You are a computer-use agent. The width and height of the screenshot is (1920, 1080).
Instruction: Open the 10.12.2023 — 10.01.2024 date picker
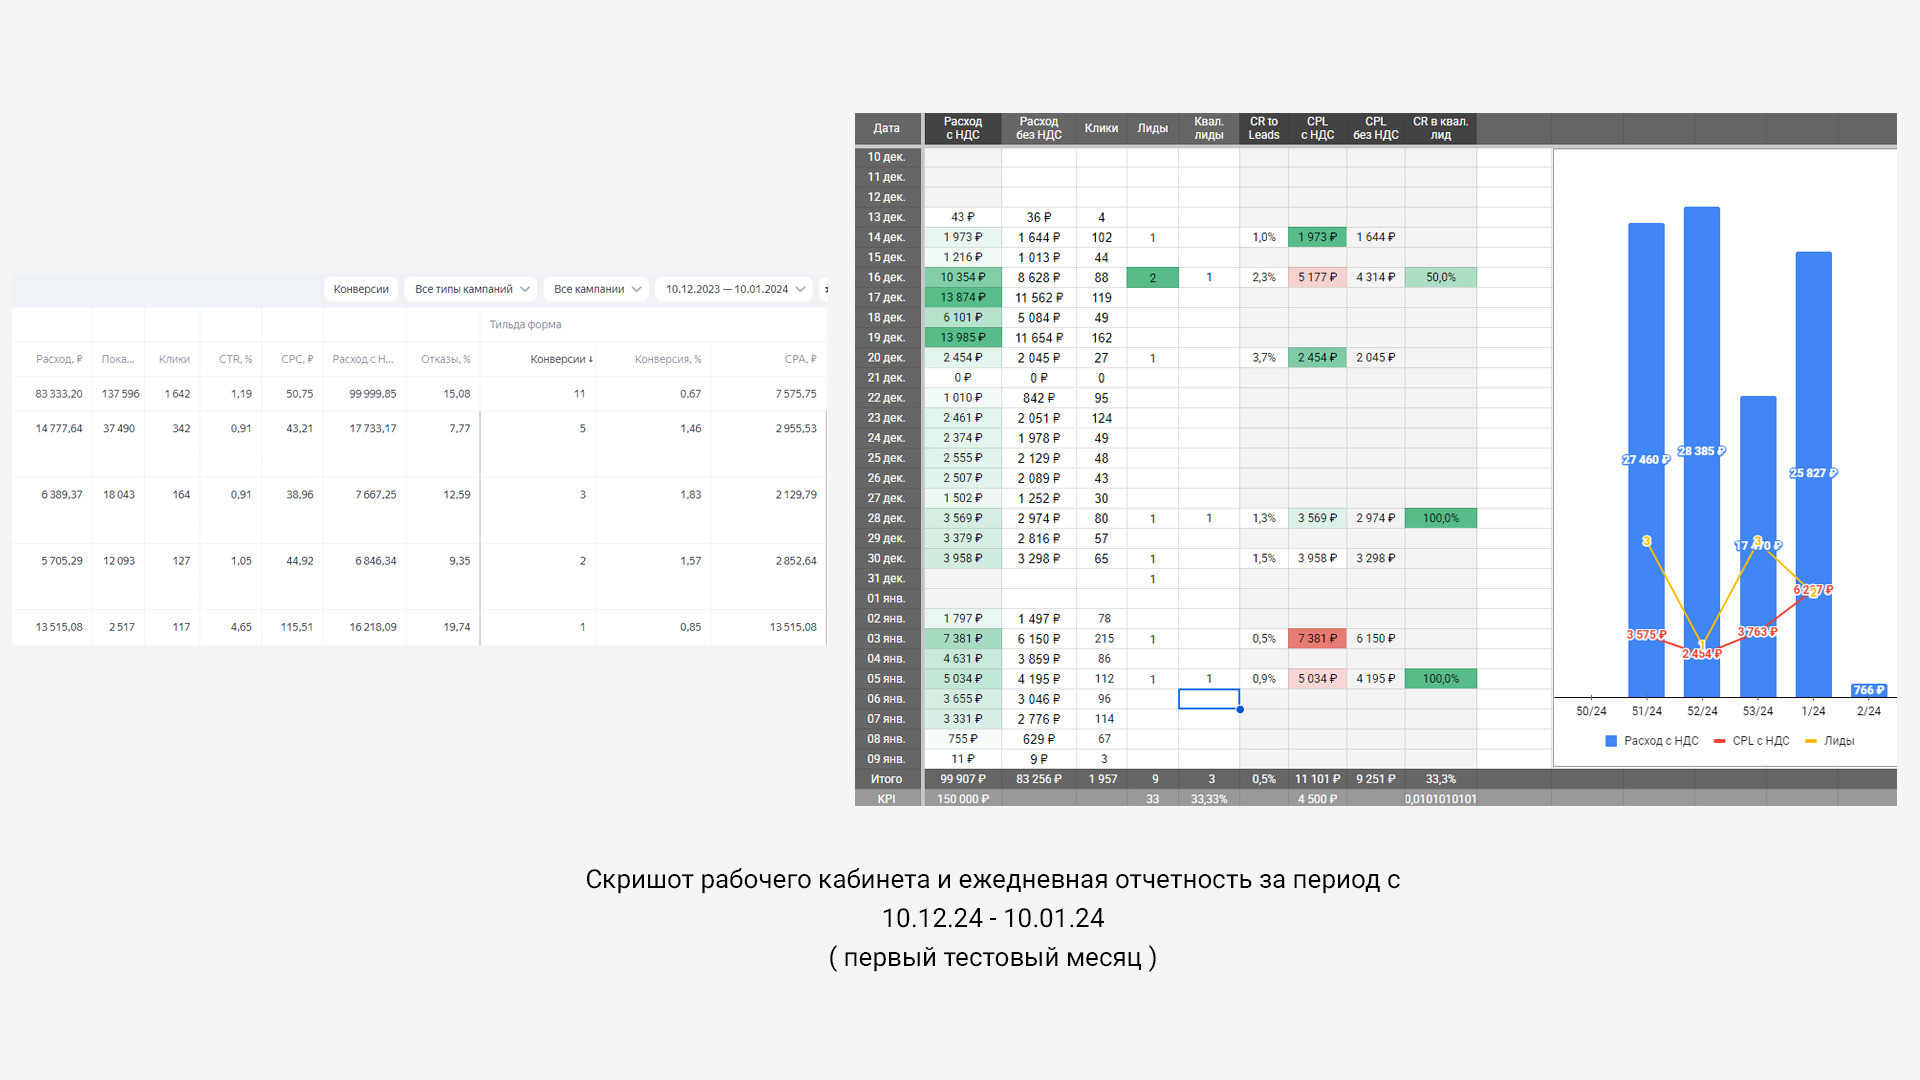pyautogui.click(x=735, y=289)
